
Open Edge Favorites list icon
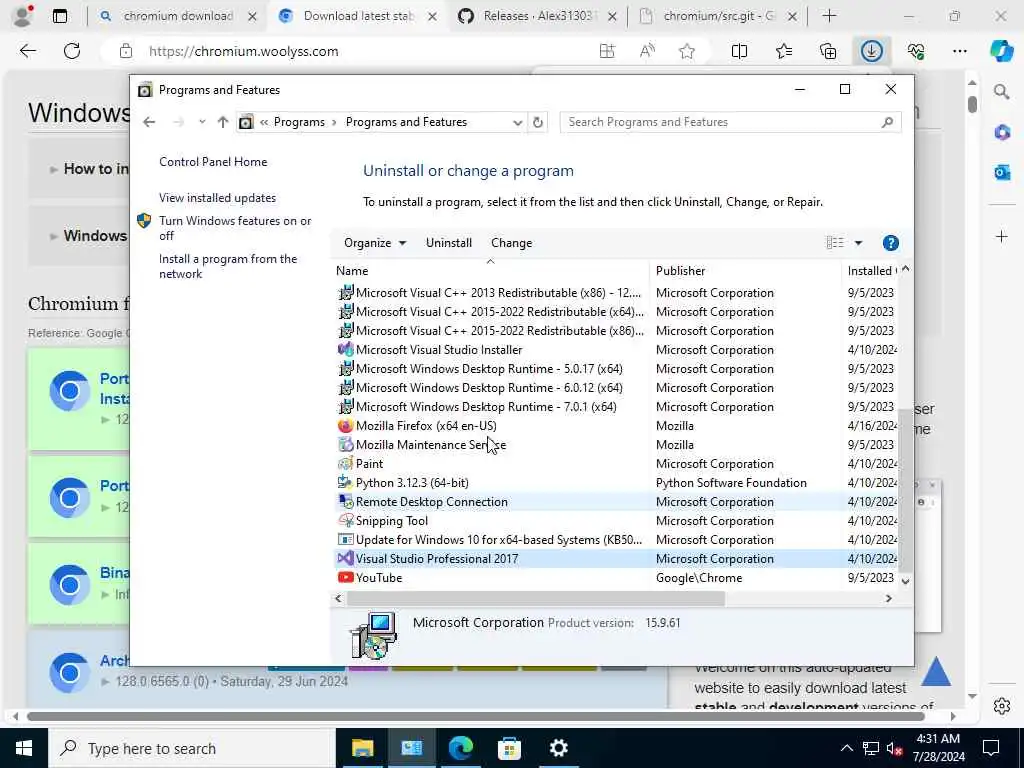(784, 51)
